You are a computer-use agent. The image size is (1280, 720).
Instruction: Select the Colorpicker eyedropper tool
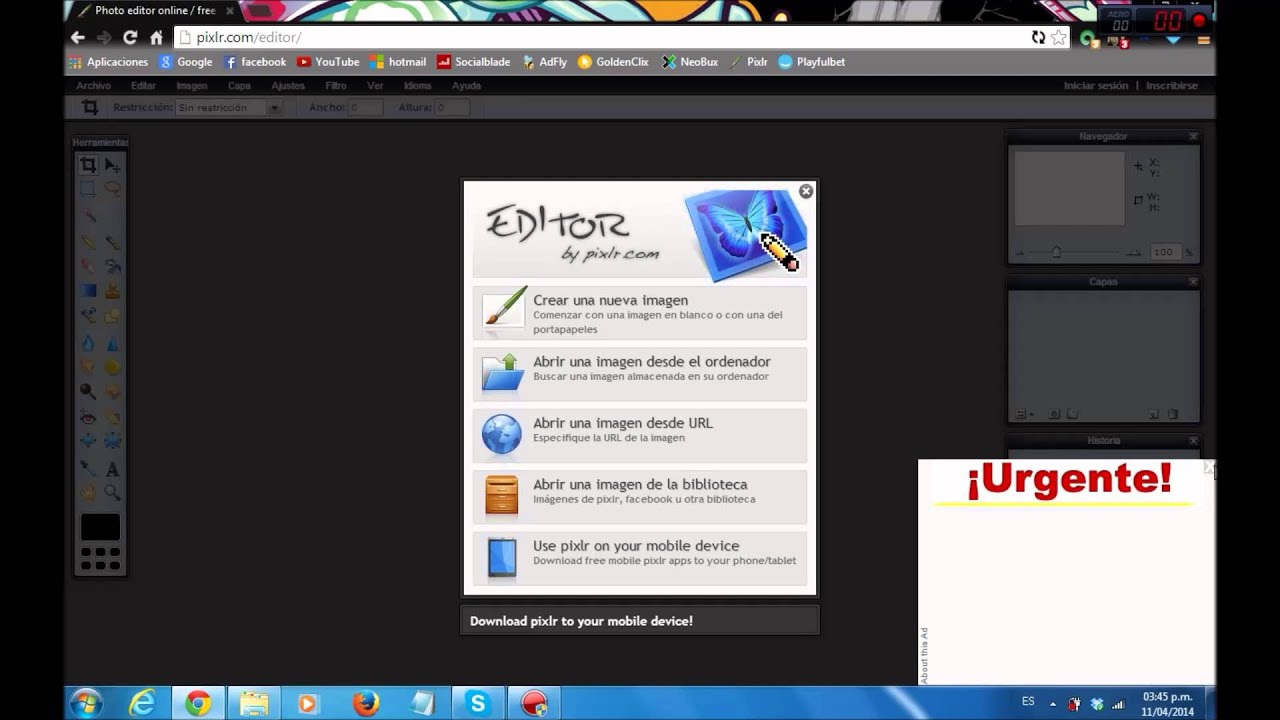(88, 469)
